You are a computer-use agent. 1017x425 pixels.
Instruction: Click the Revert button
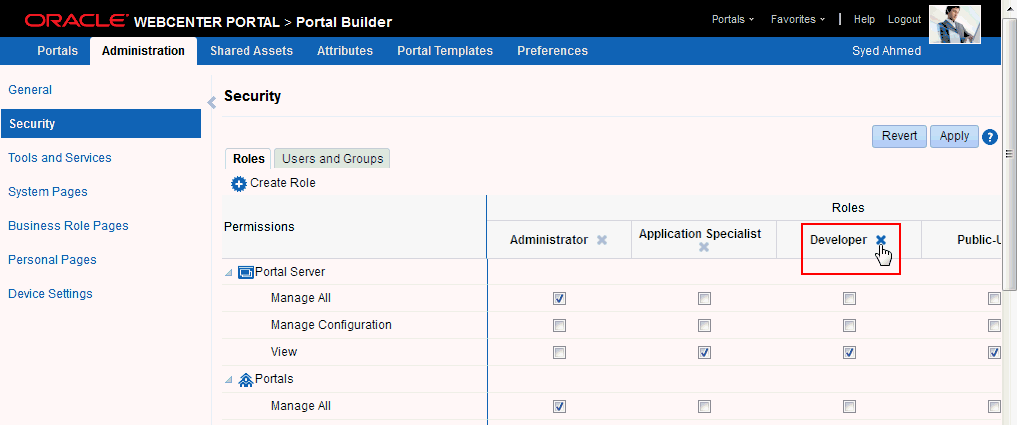[899, 136]
